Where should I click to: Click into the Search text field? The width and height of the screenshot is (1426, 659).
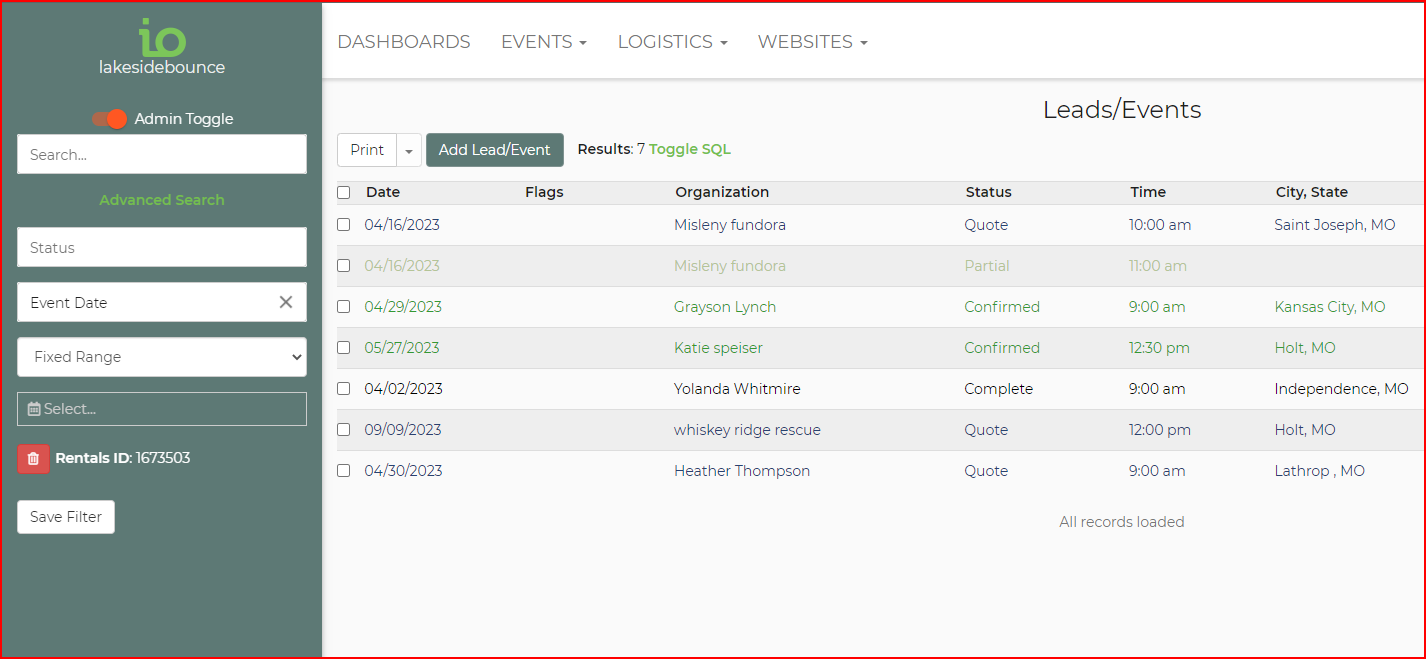click(162, 155)
